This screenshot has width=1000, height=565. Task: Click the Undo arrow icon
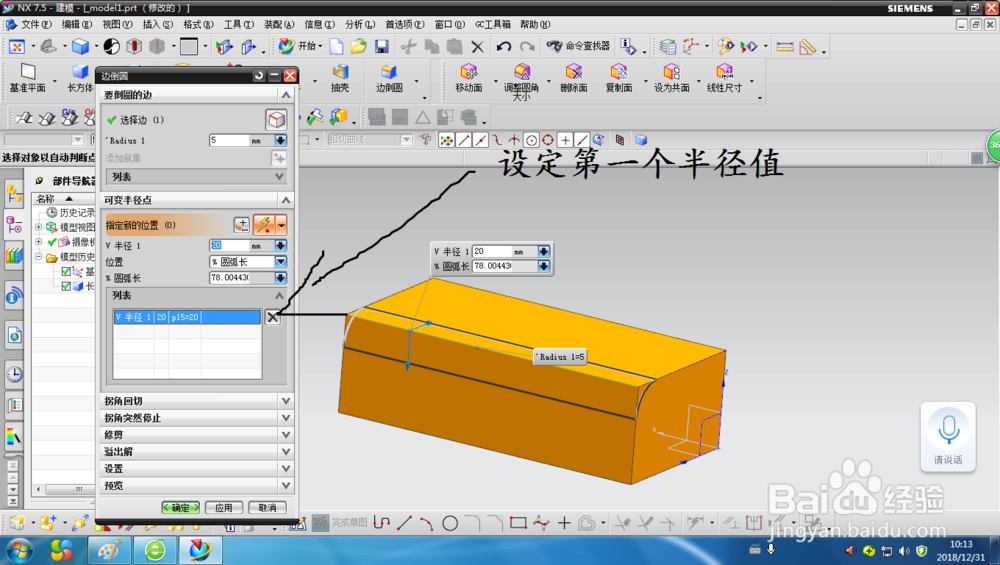pos(504,47)
